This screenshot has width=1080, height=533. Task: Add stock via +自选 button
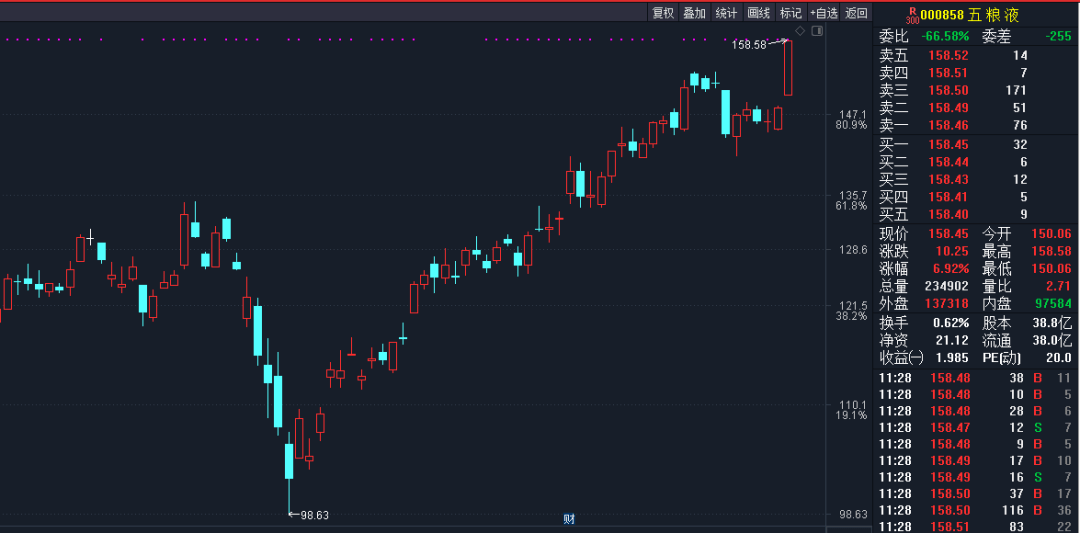click(824, 12)
